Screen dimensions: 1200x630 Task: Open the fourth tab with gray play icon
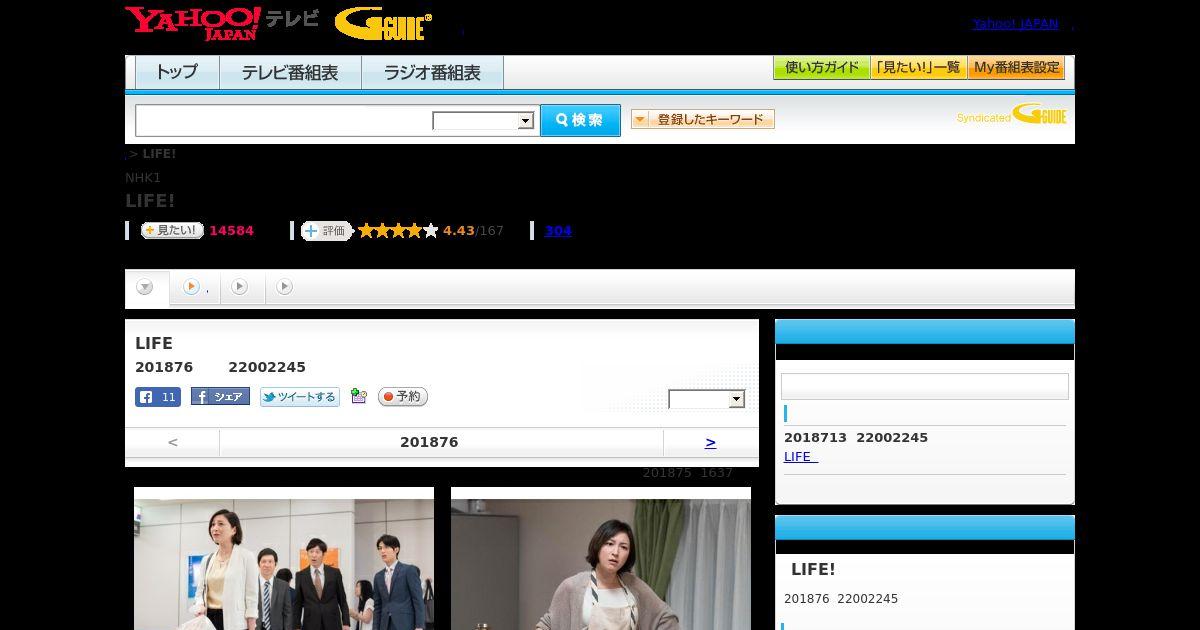tap(284, 287)
